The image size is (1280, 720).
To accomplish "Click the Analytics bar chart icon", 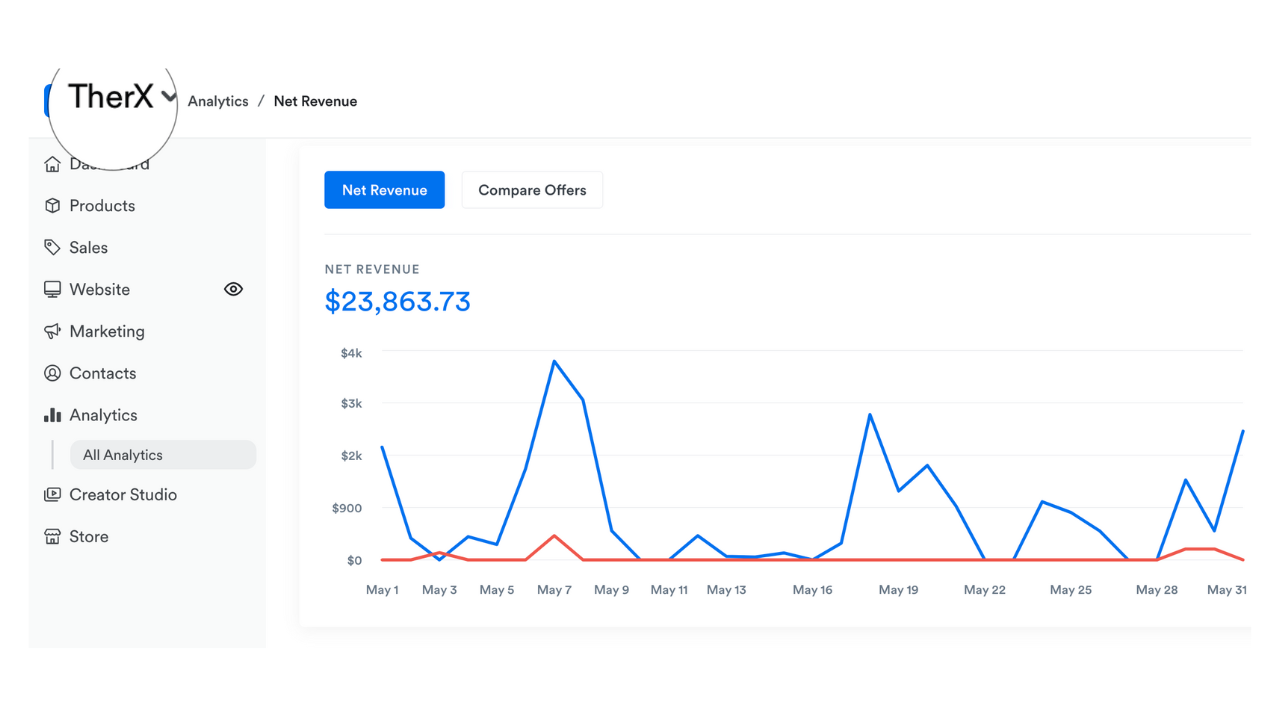I will [x=53, y=415].
